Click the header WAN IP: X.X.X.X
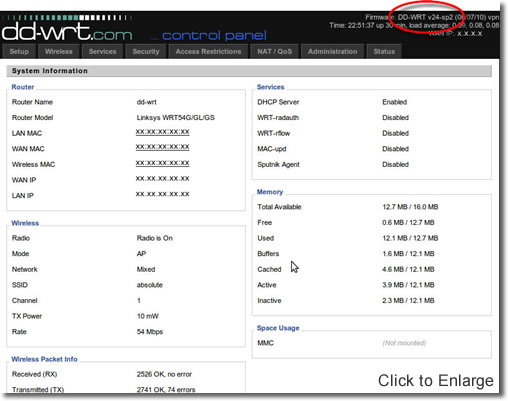Viewport: 508px width, 401px height. (x=455, y=34)
